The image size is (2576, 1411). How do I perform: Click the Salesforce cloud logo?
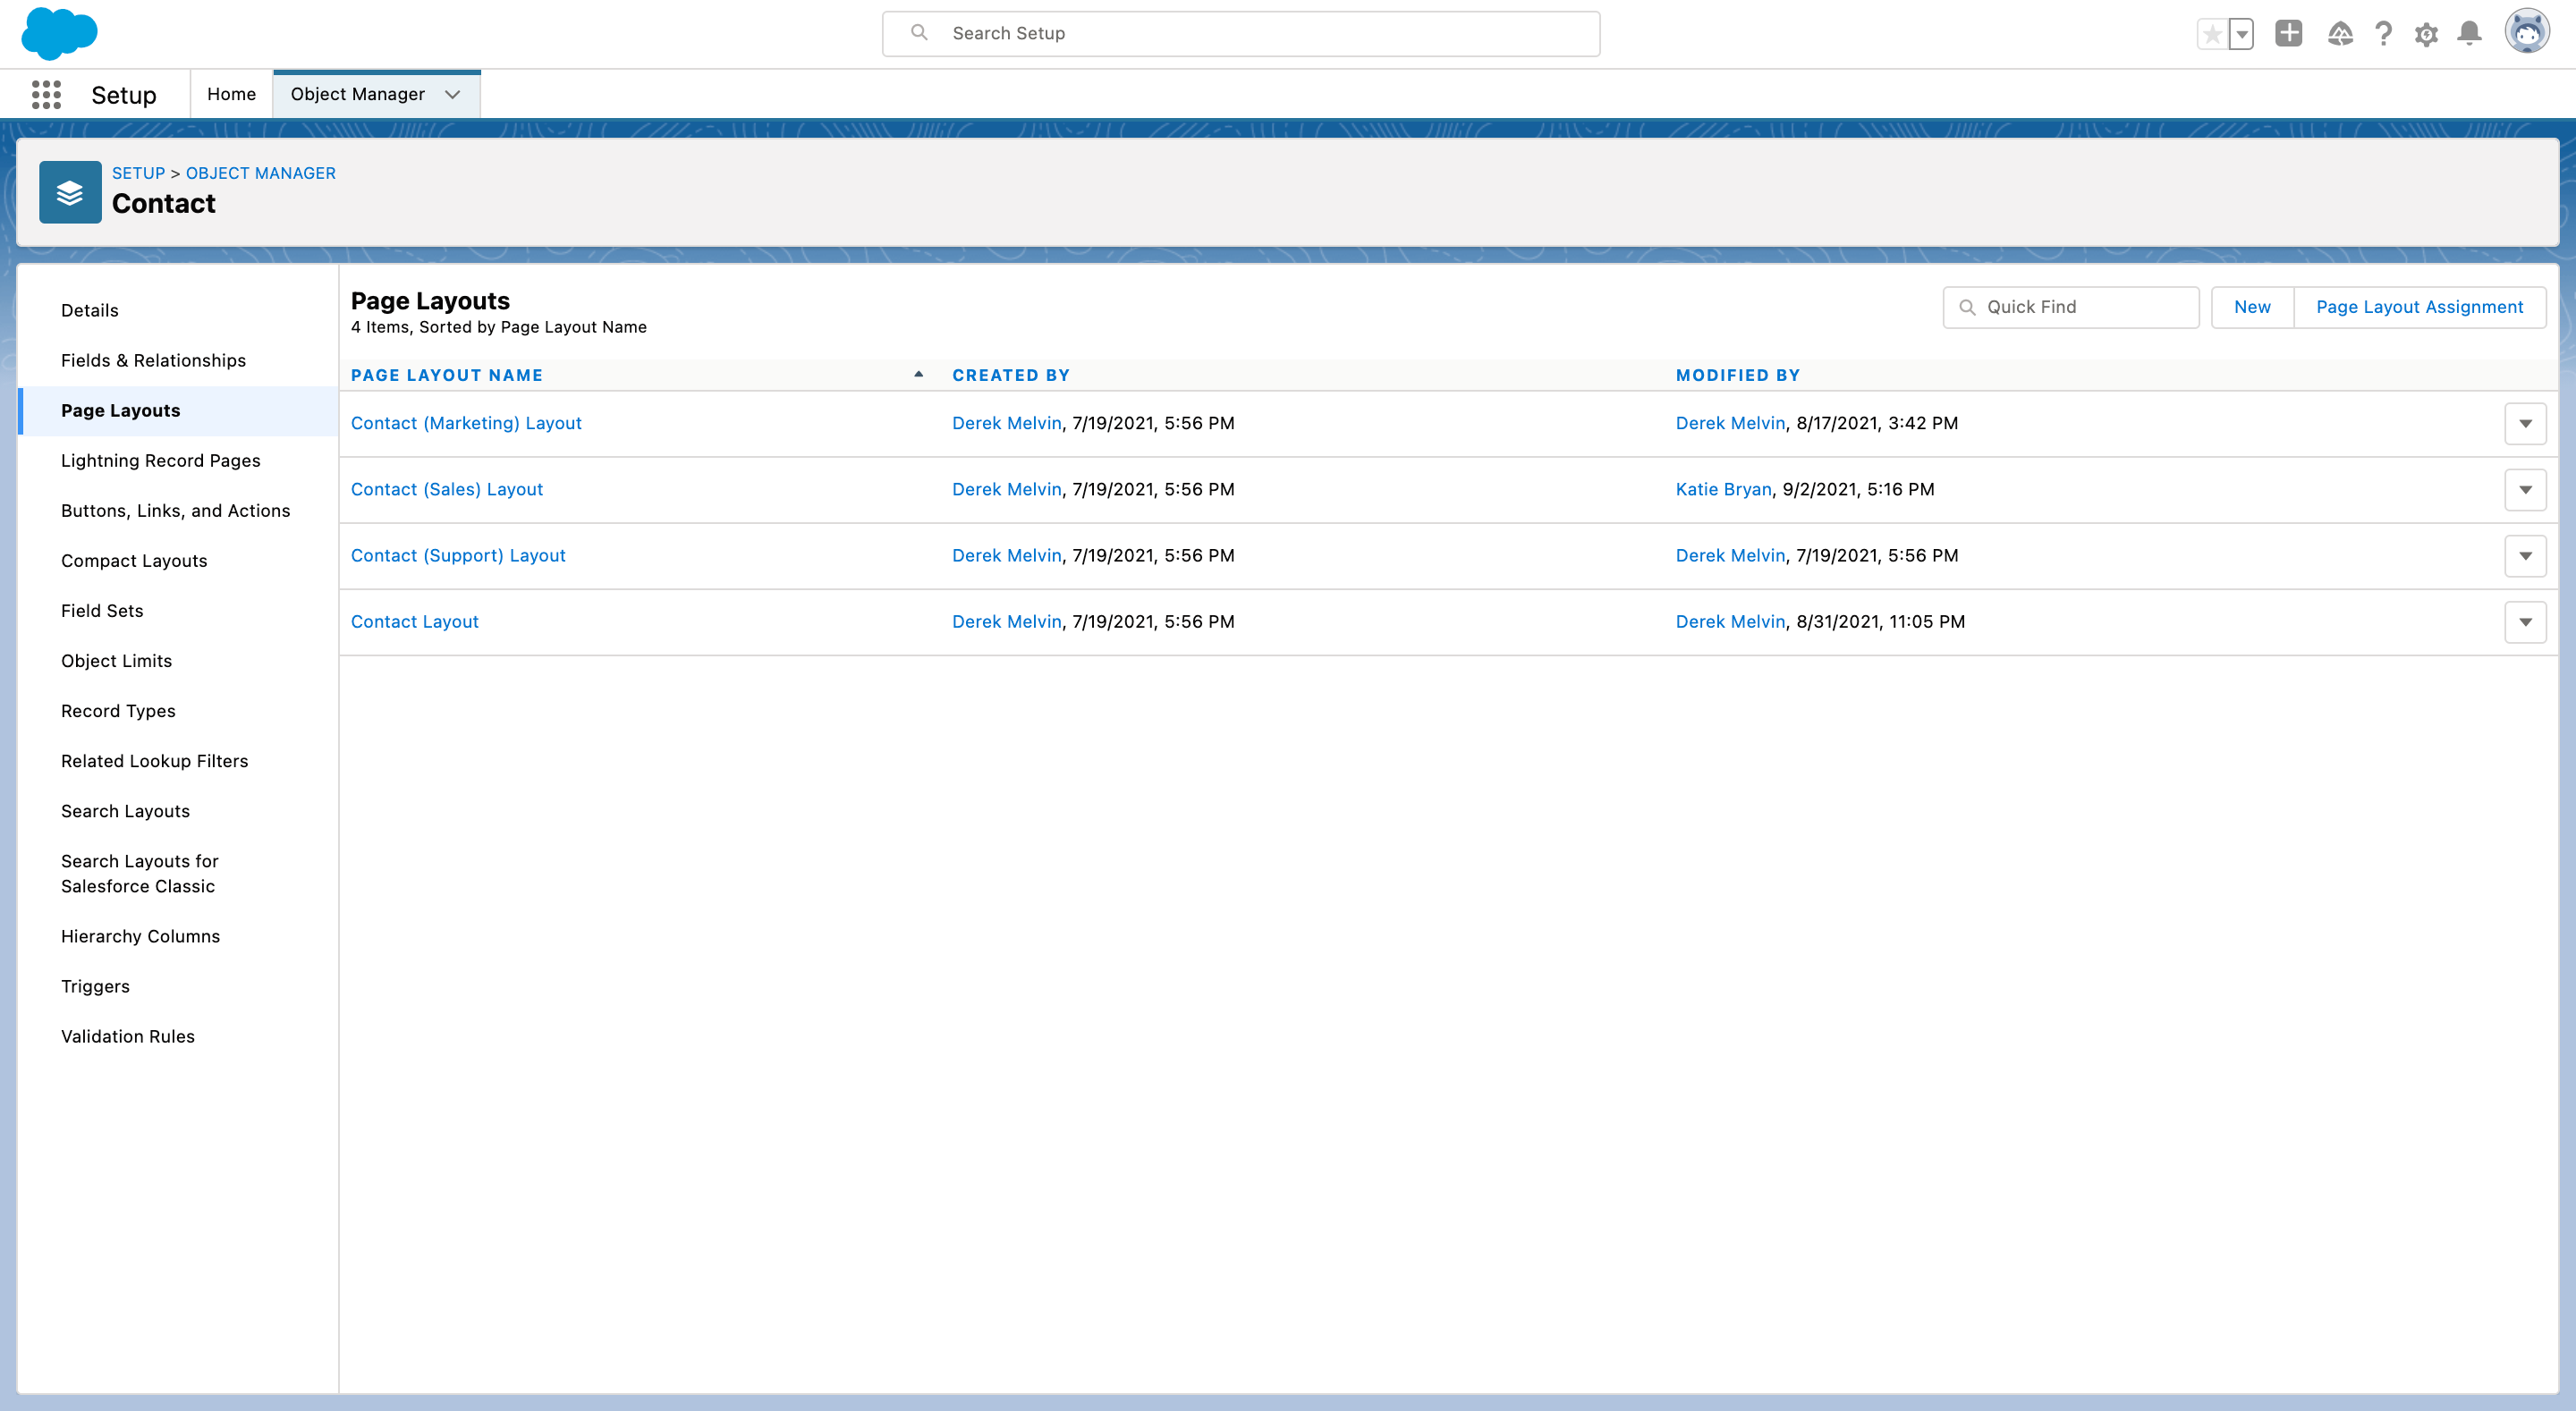[60, 33]
